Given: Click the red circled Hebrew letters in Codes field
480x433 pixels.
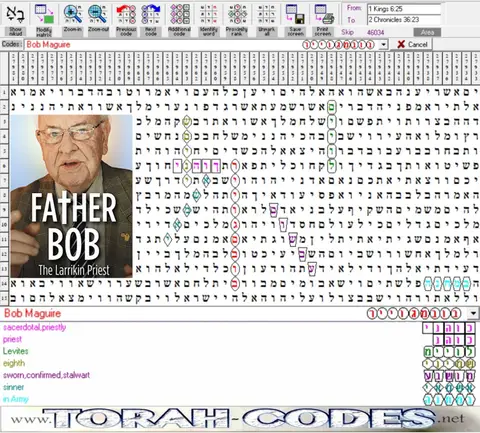Looking at the screenshot, I should (338, 44).
